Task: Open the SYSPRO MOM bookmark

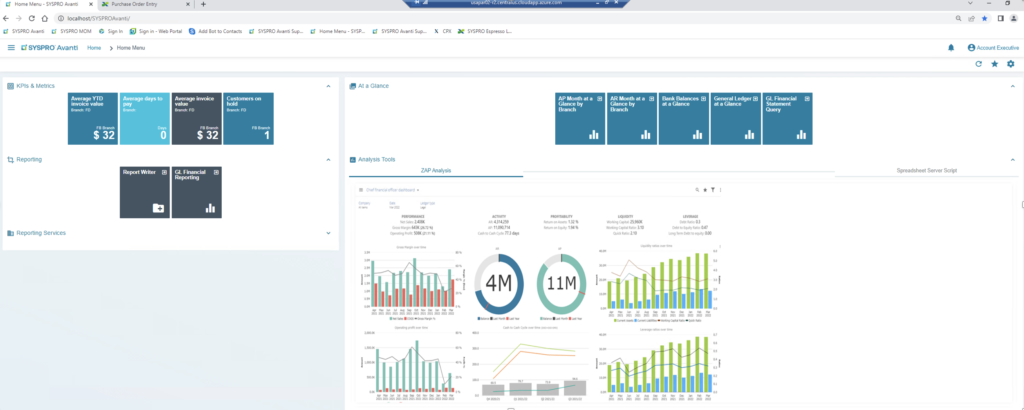Action: point(71,31)
